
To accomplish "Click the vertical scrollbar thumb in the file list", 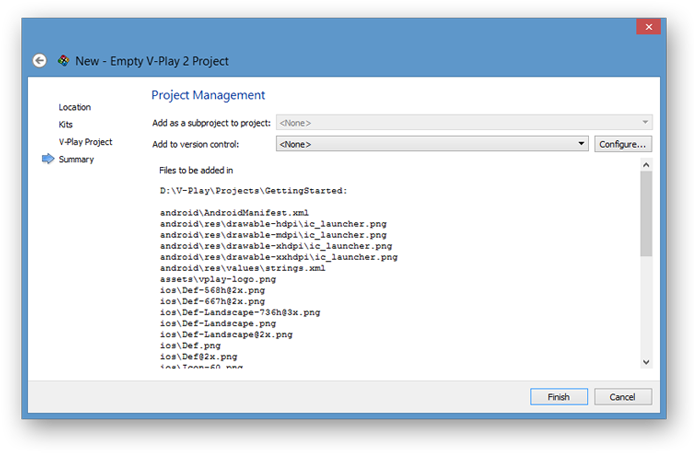I will click(x=646, y=213).
